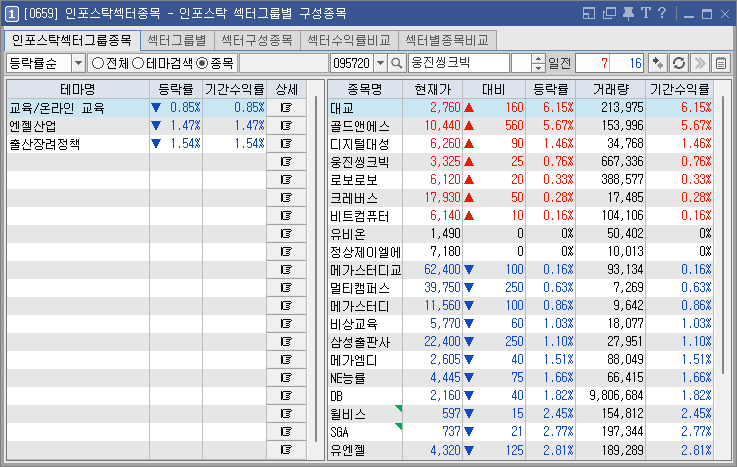This screenshot has height=467, width=737.
Task: Select the SGA stock row
Action: (520, 432)
